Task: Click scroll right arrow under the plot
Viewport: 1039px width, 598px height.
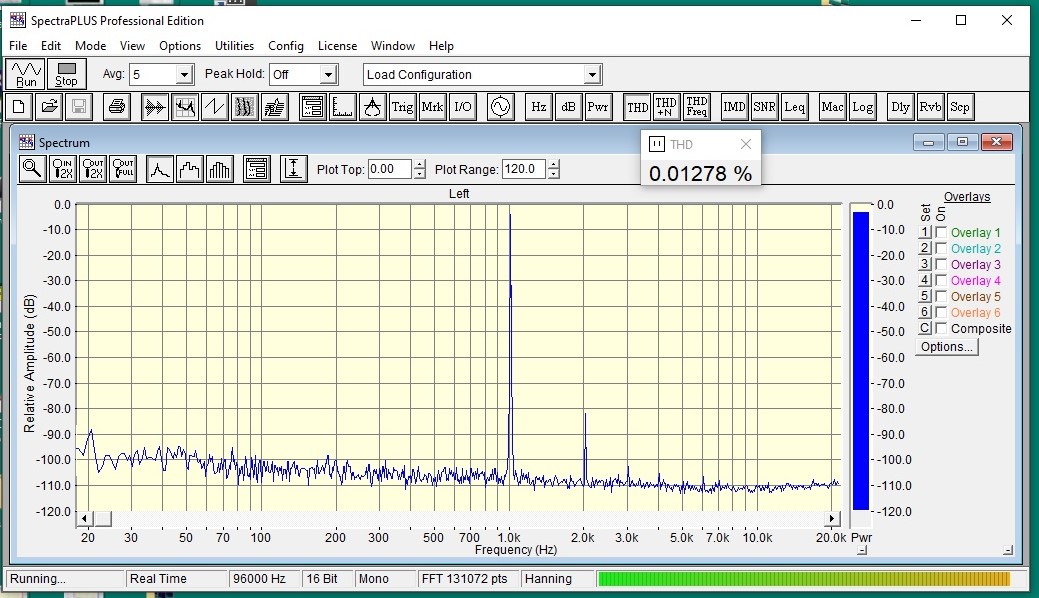Action: pos(832,518)
